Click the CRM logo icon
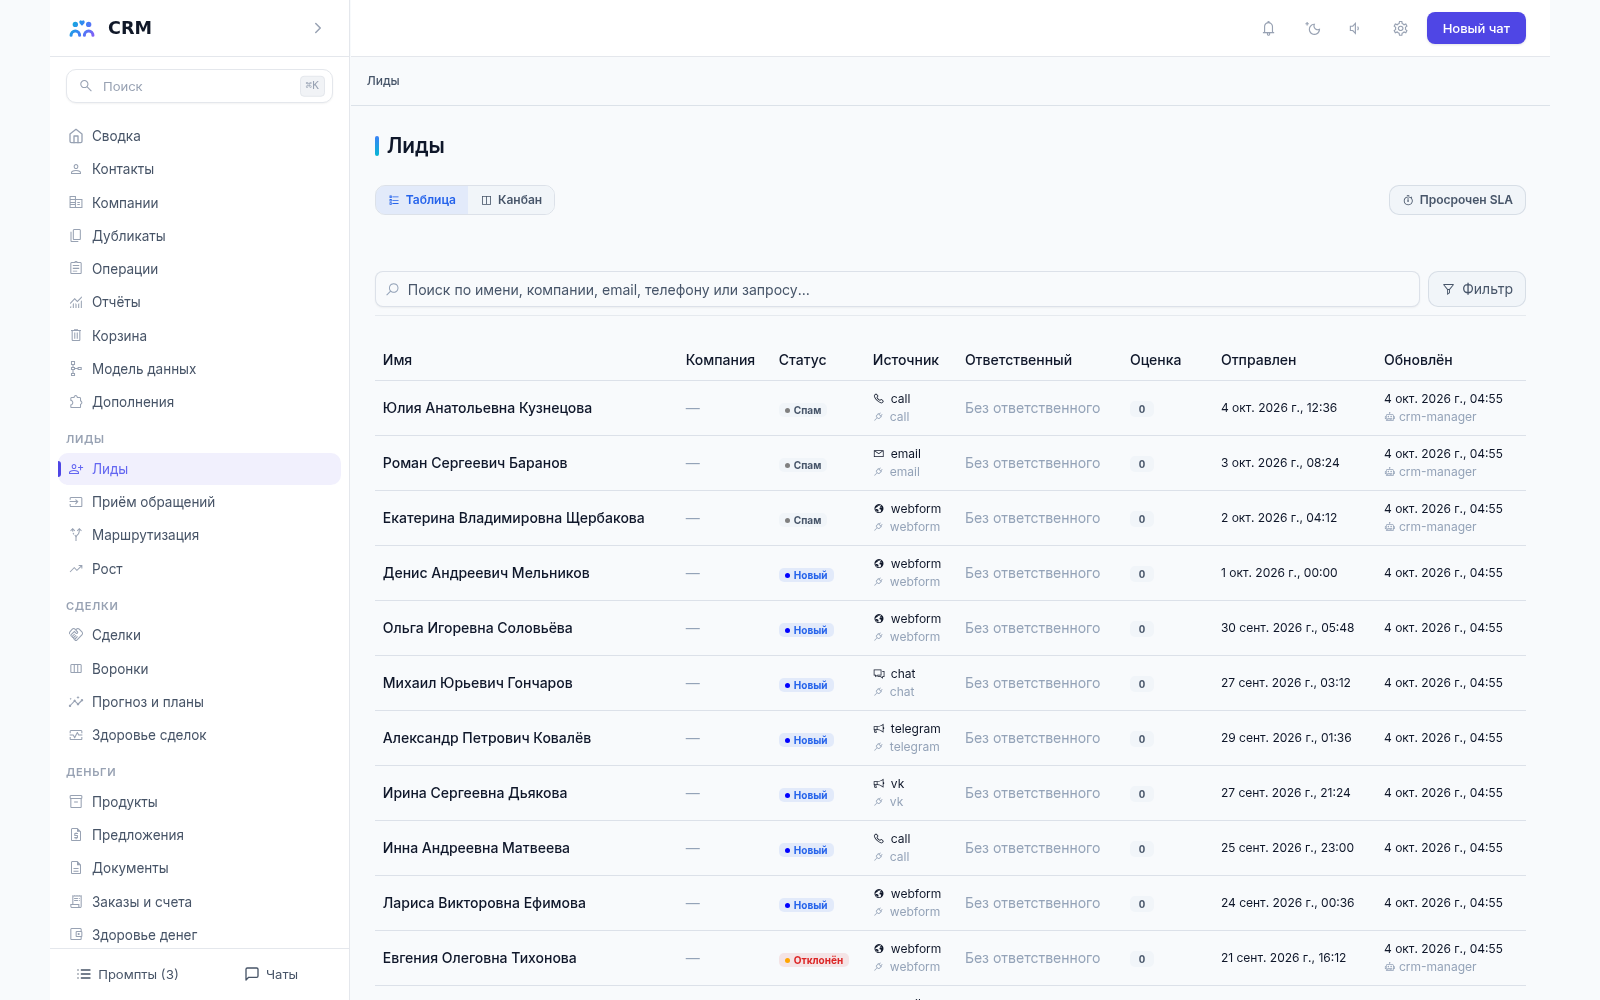Viewport: 1600px width, 1000px height. (x=82, y=28)
